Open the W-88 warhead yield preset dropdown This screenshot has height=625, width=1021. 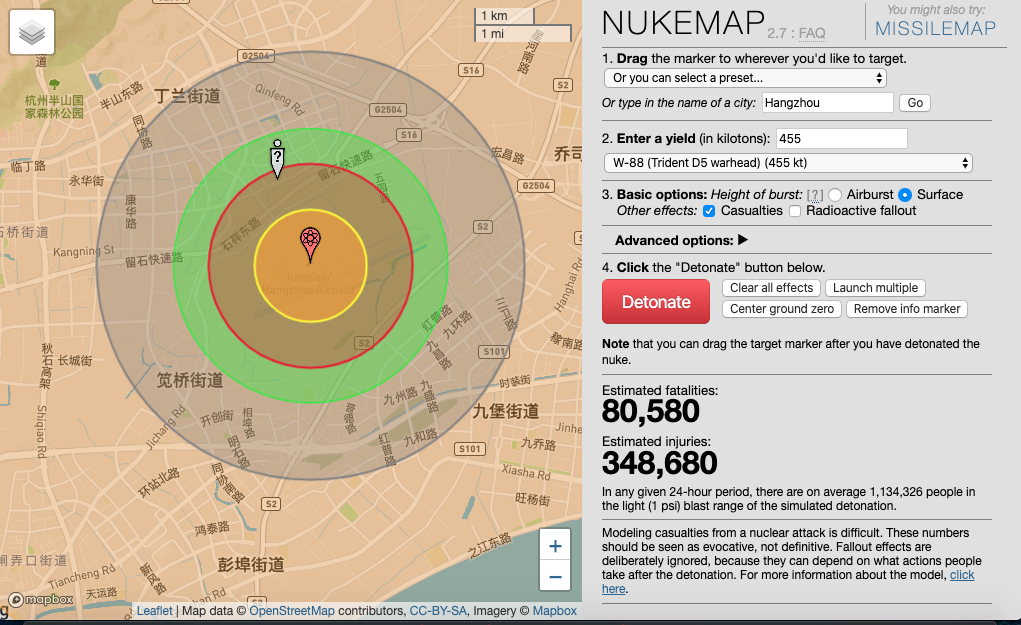pyautogui.click(x=788, y=163)
